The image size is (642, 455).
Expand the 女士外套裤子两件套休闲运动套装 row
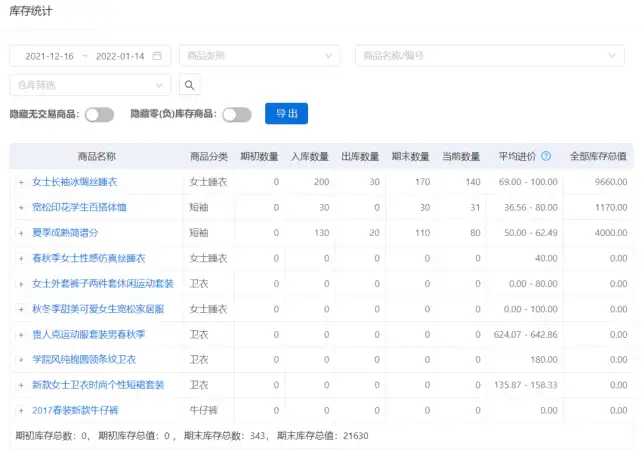pyautogui.click(x=21, y=284)
